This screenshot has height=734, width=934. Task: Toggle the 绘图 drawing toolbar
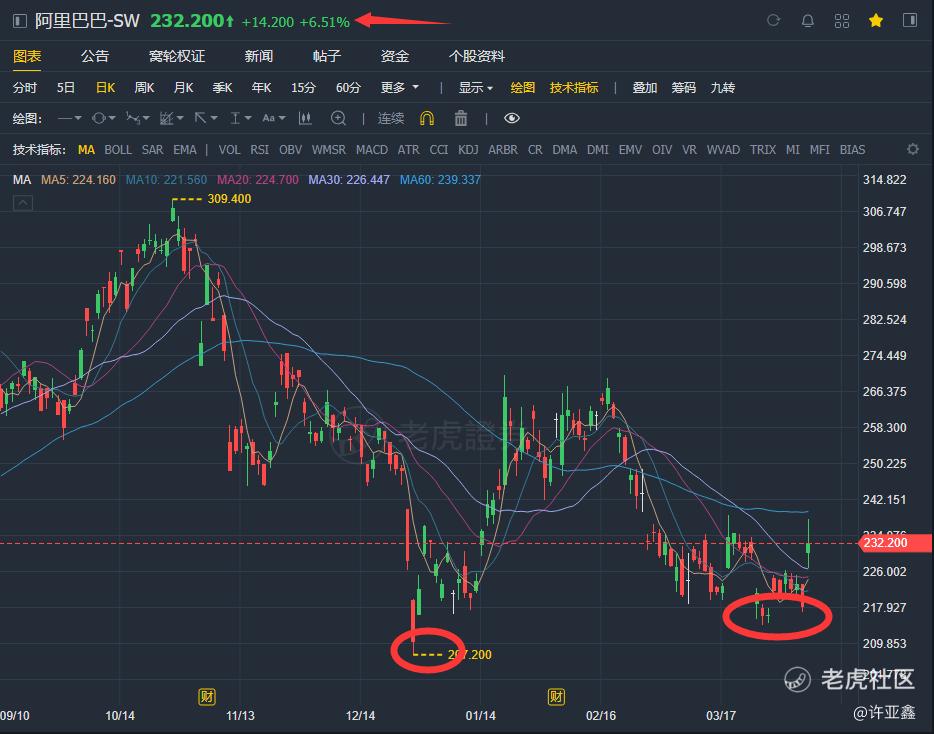[522, 88]
